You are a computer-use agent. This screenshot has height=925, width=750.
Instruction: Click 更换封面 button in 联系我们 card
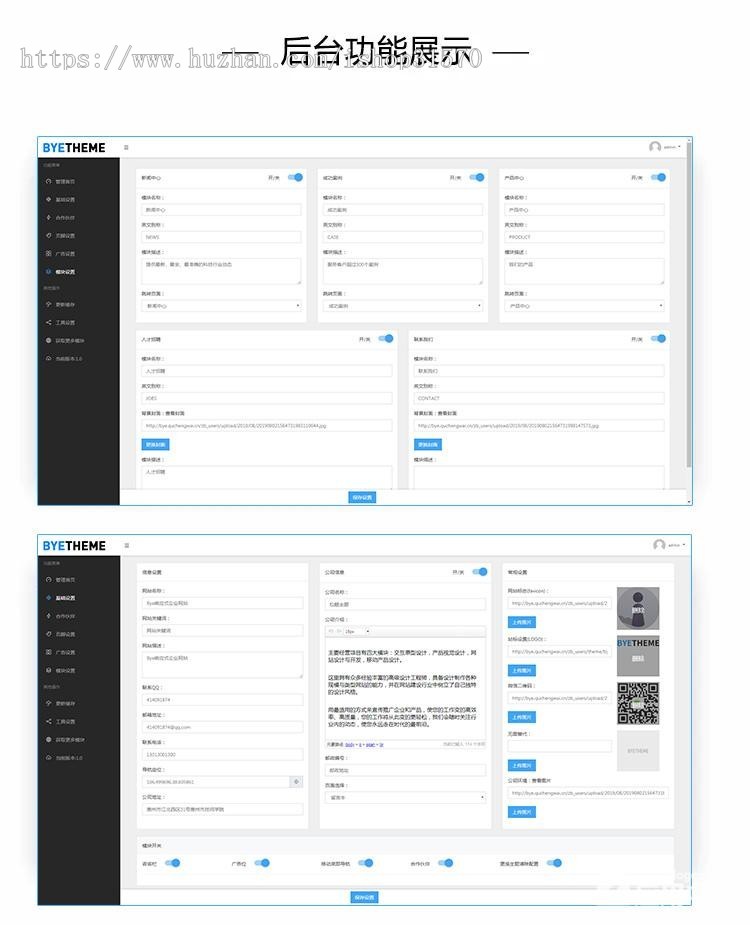(x=428, y=444)
